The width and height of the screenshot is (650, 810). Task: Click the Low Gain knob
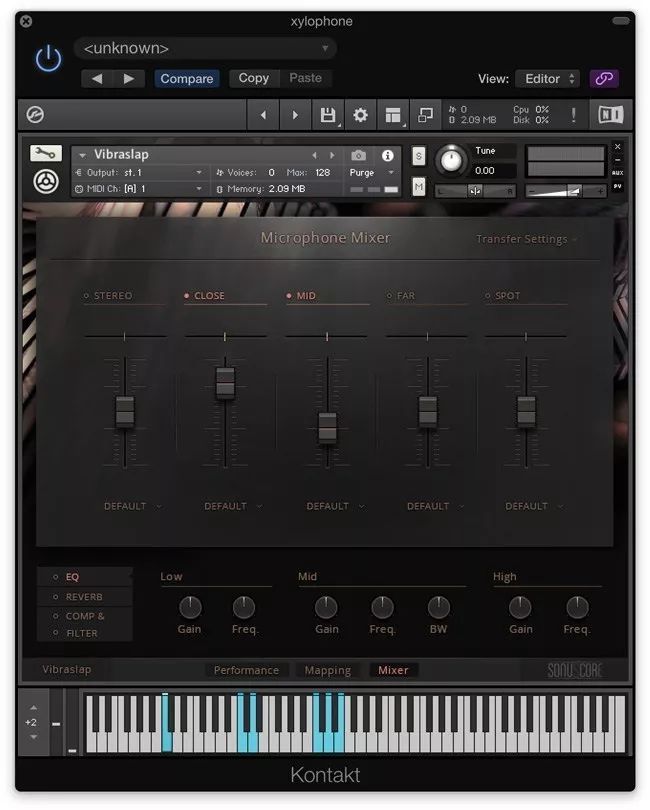[190, 608]
